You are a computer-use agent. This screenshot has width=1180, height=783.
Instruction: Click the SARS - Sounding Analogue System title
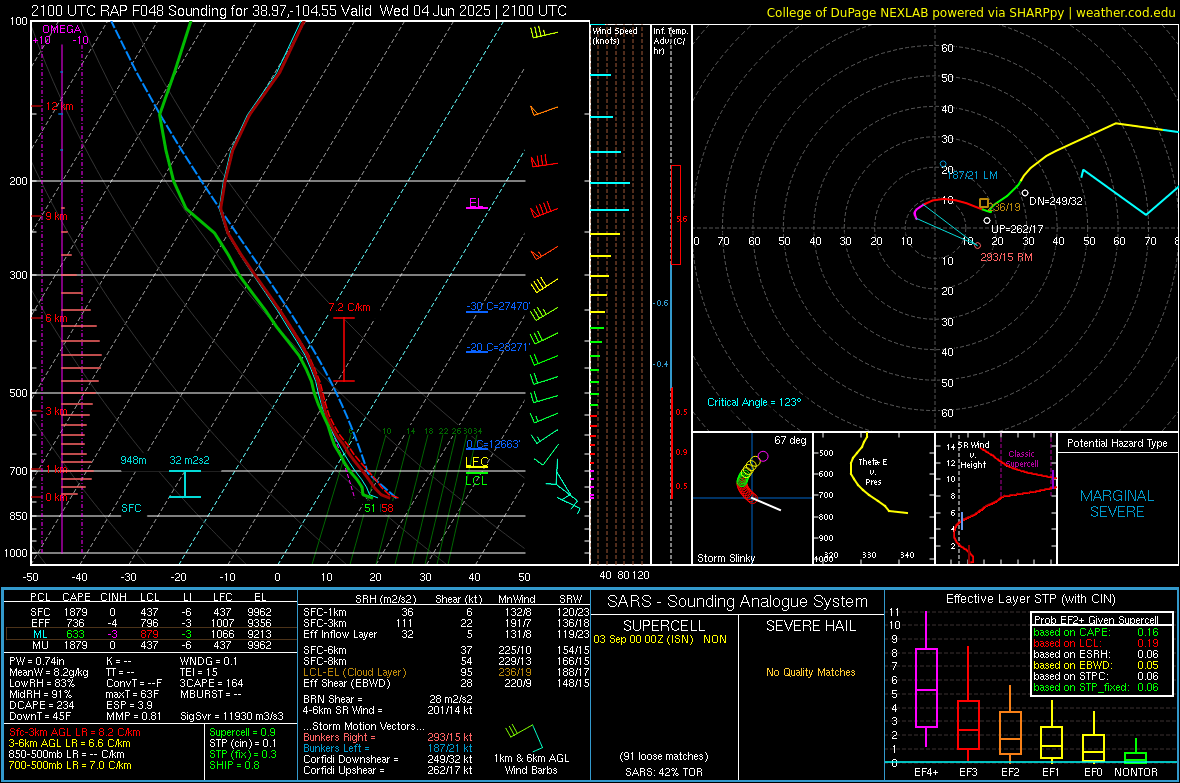click(738, 602)
